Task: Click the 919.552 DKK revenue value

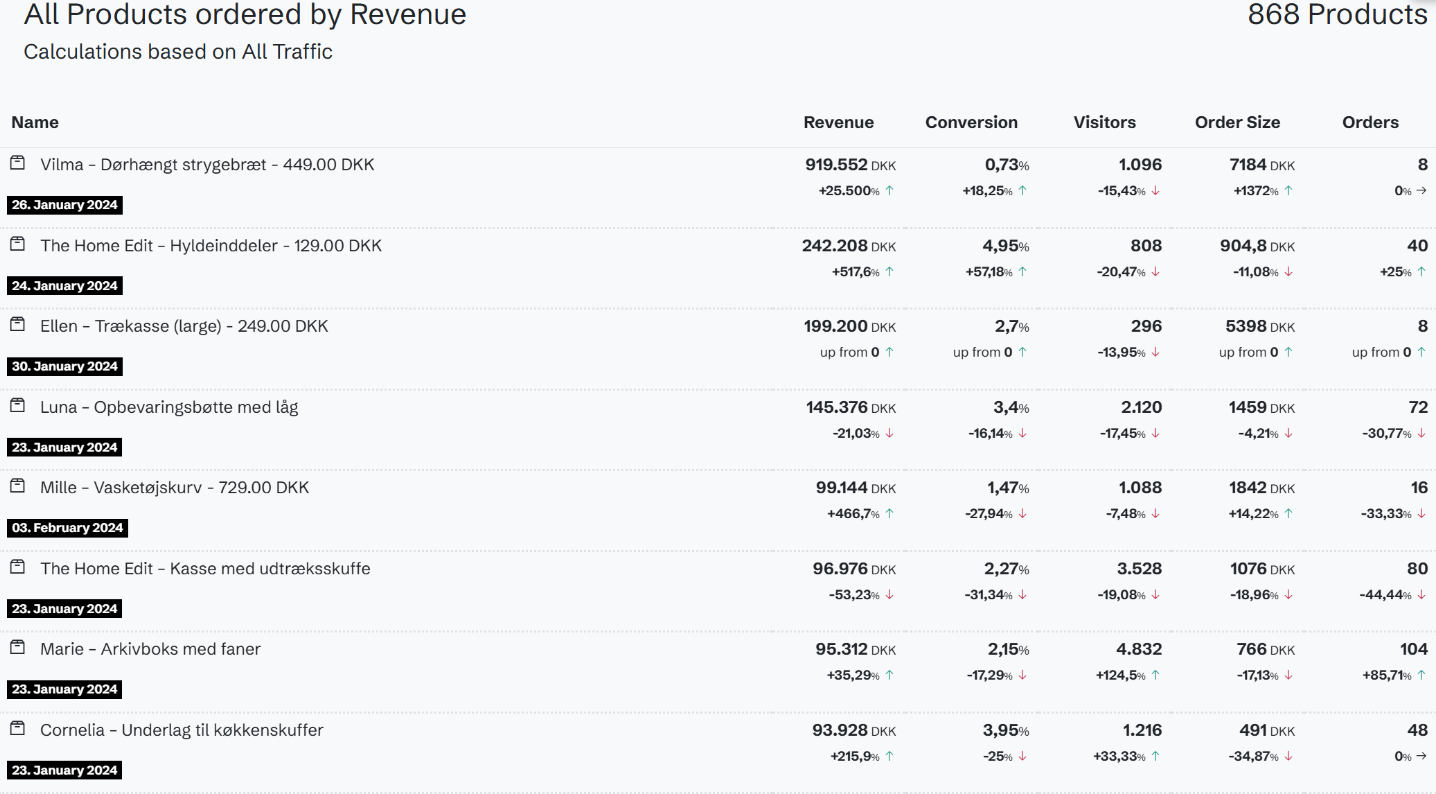Action: pos(850,164)
